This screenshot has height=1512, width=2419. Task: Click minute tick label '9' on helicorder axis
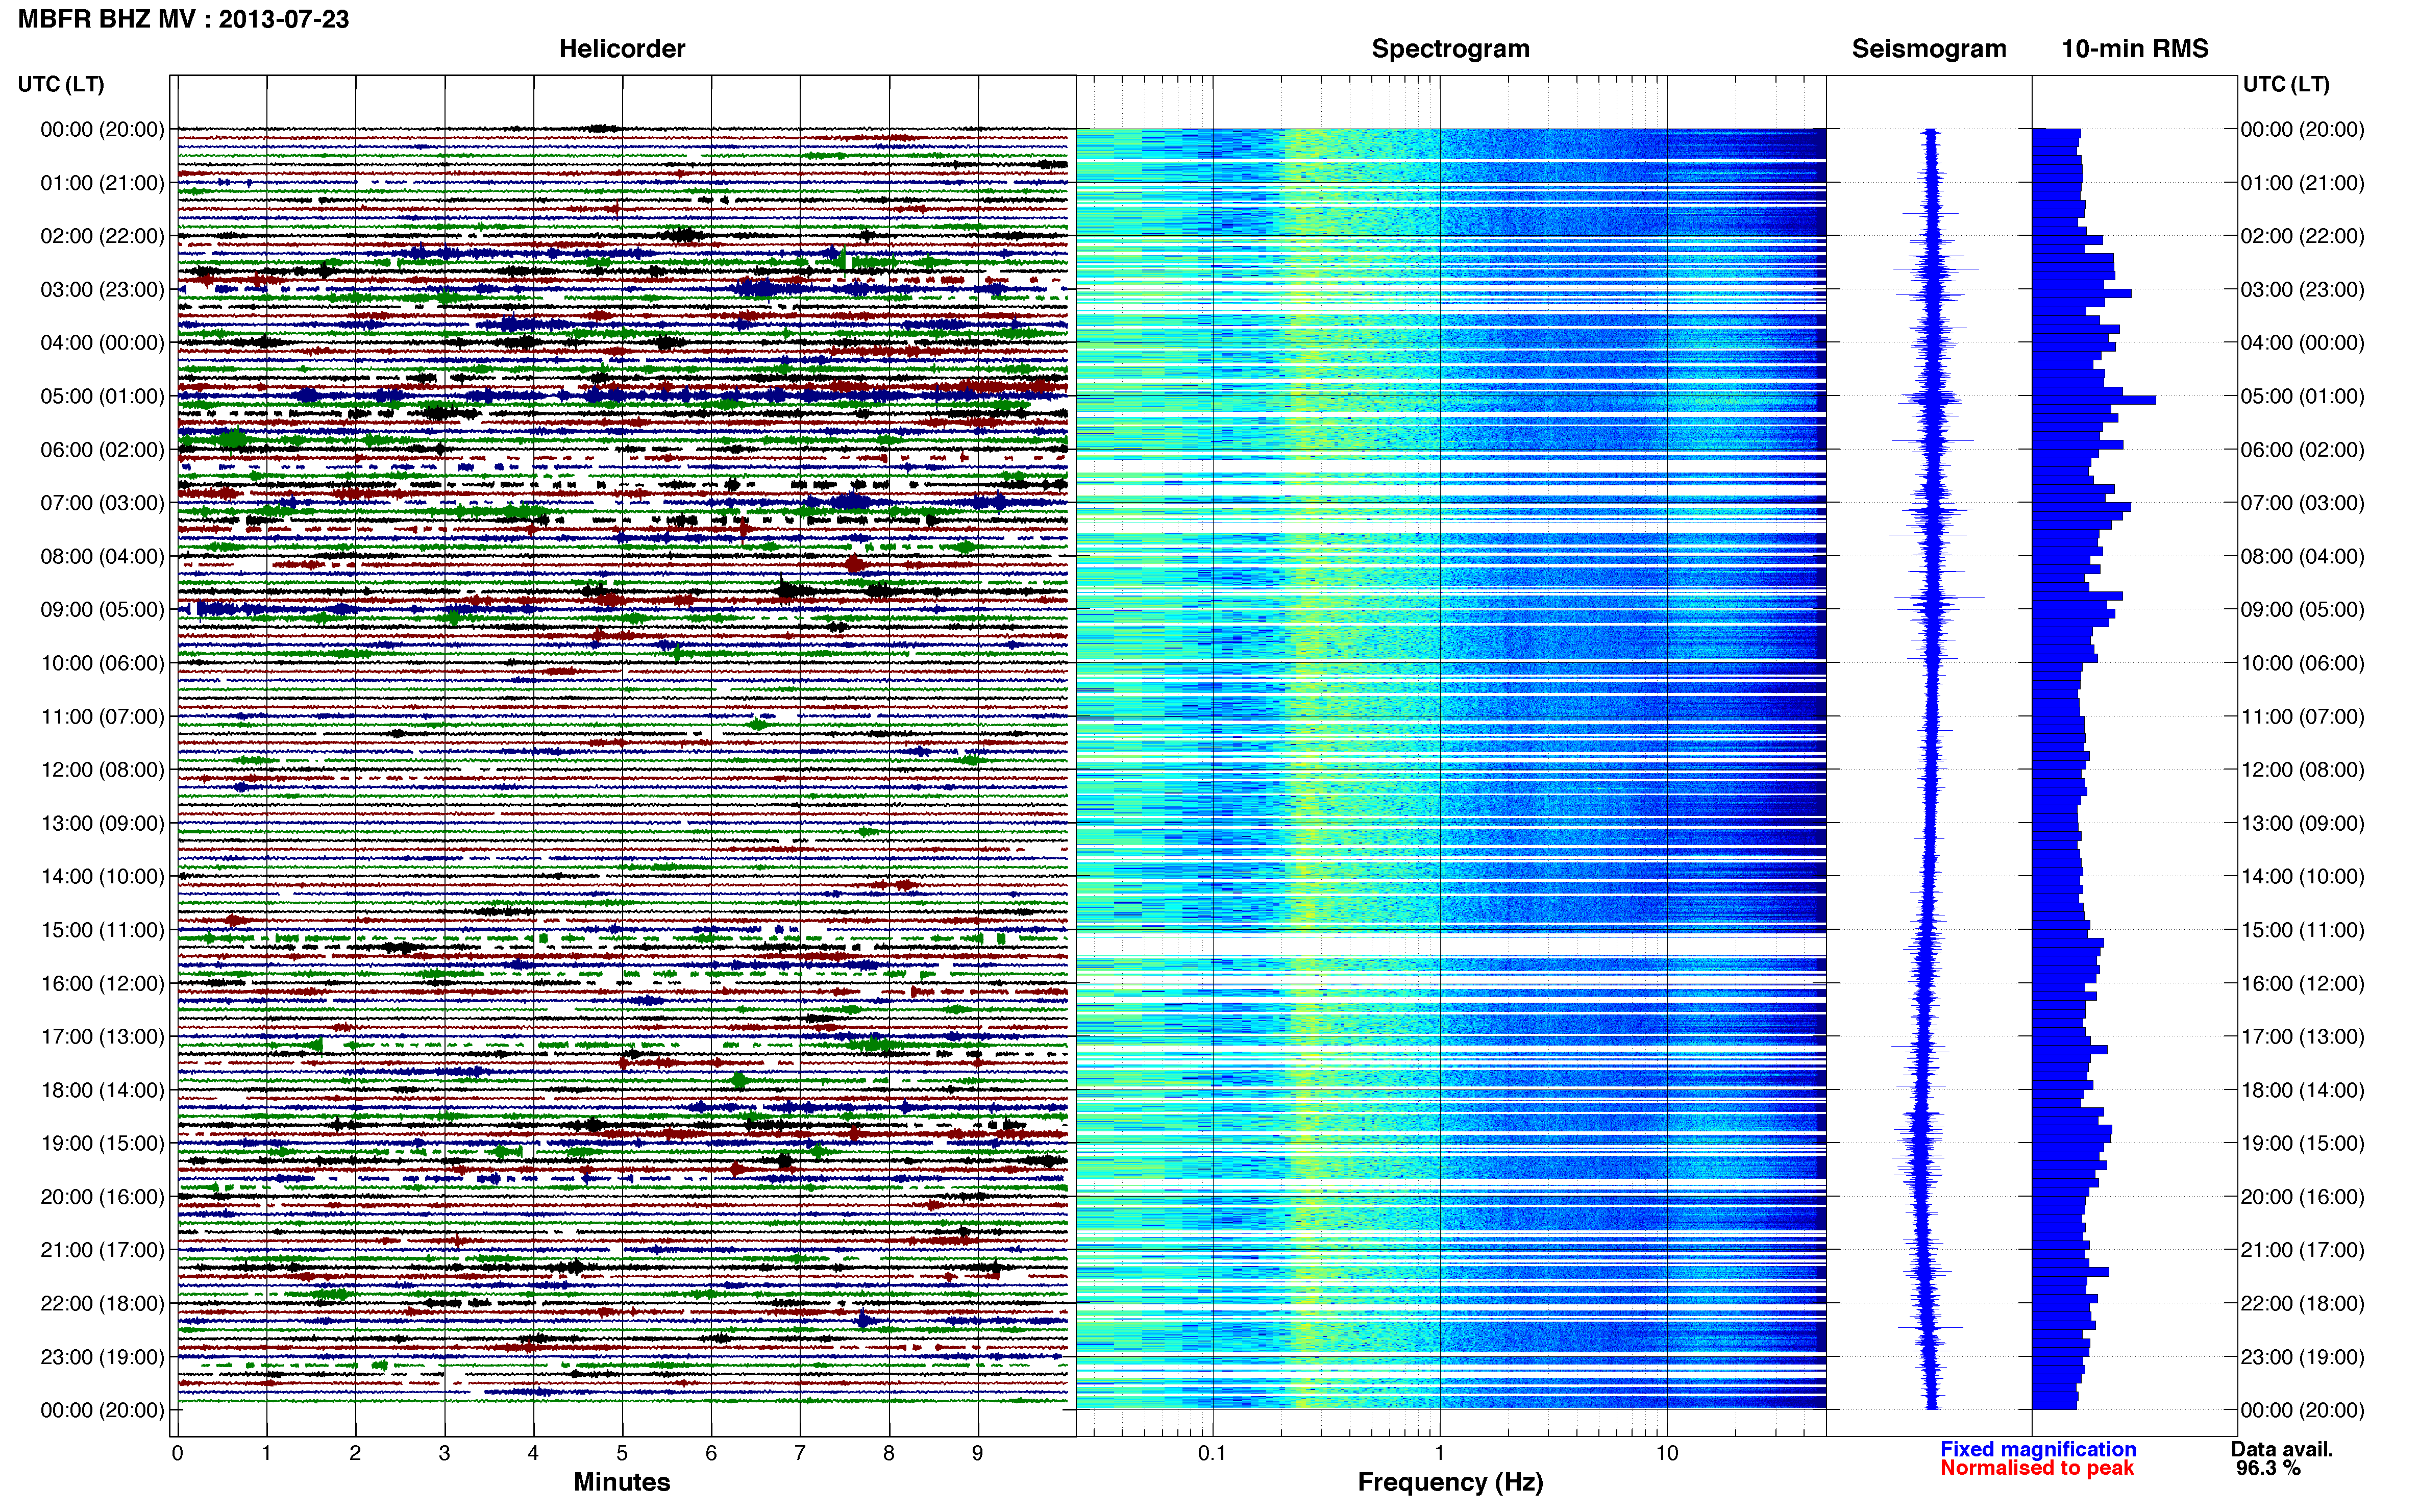[x=978, y=1453]
